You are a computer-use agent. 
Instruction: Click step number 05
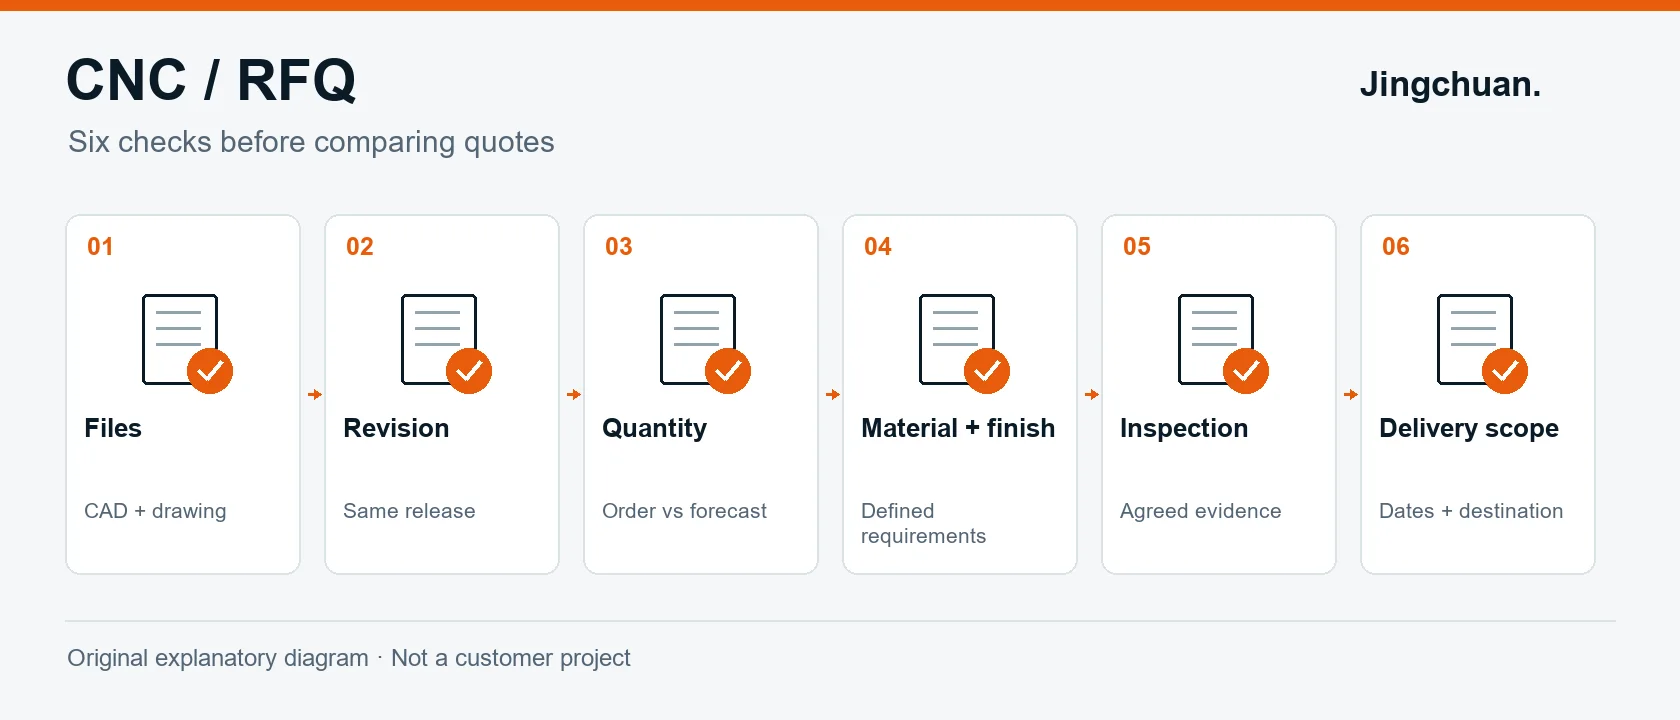tap(1137, 247)
